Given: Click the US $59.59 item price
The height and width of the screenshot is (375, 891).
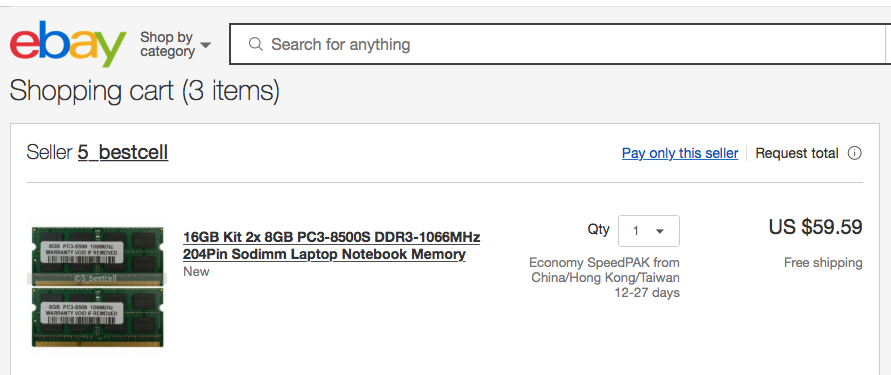Looking at the screenshot, I should tap(815, 228).
